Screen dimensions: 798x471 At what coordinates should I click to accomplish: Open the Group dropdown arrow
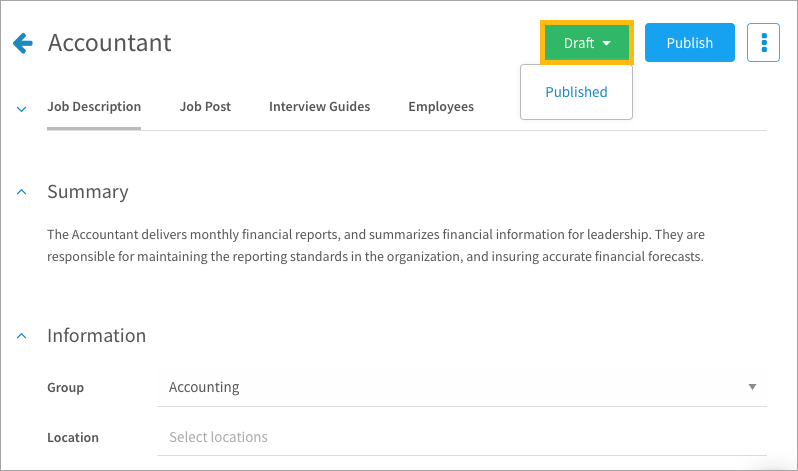tap(752, 387)
